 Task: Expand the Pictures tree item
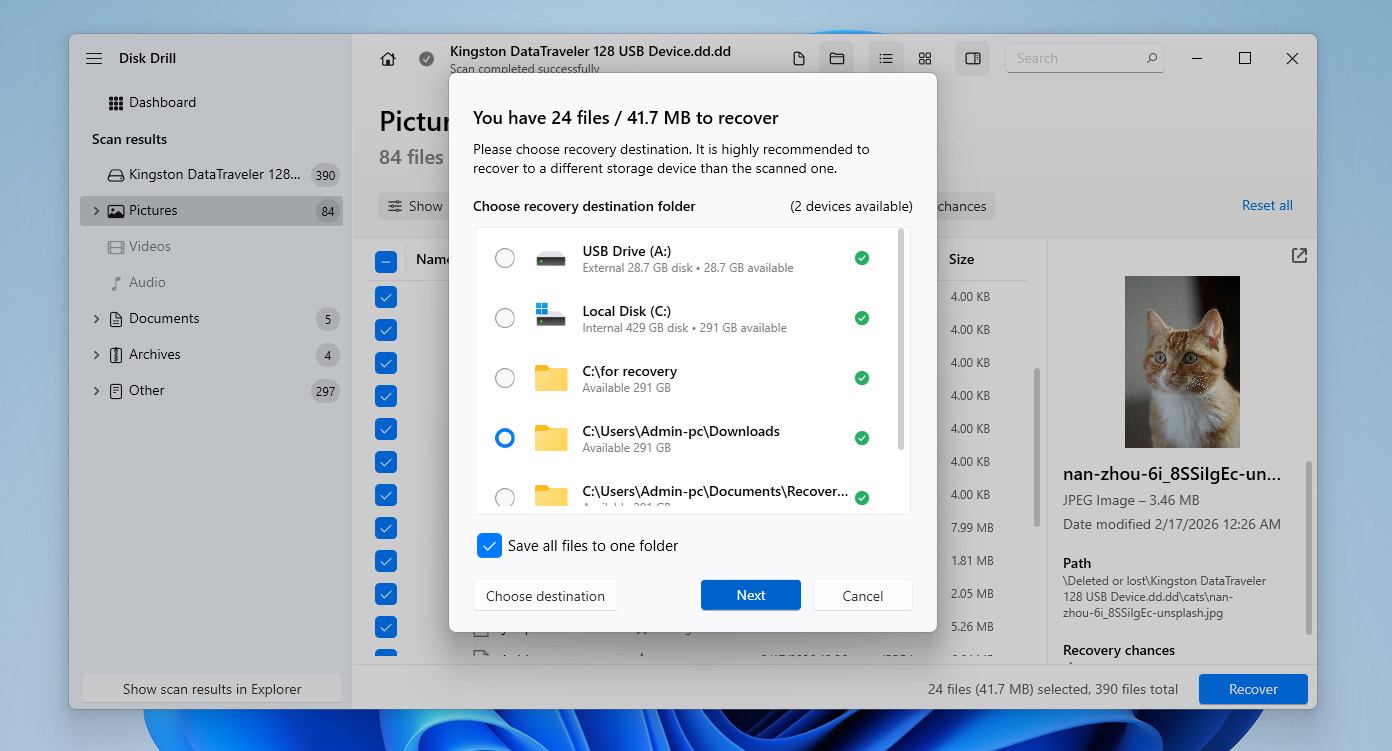point(96,211)
